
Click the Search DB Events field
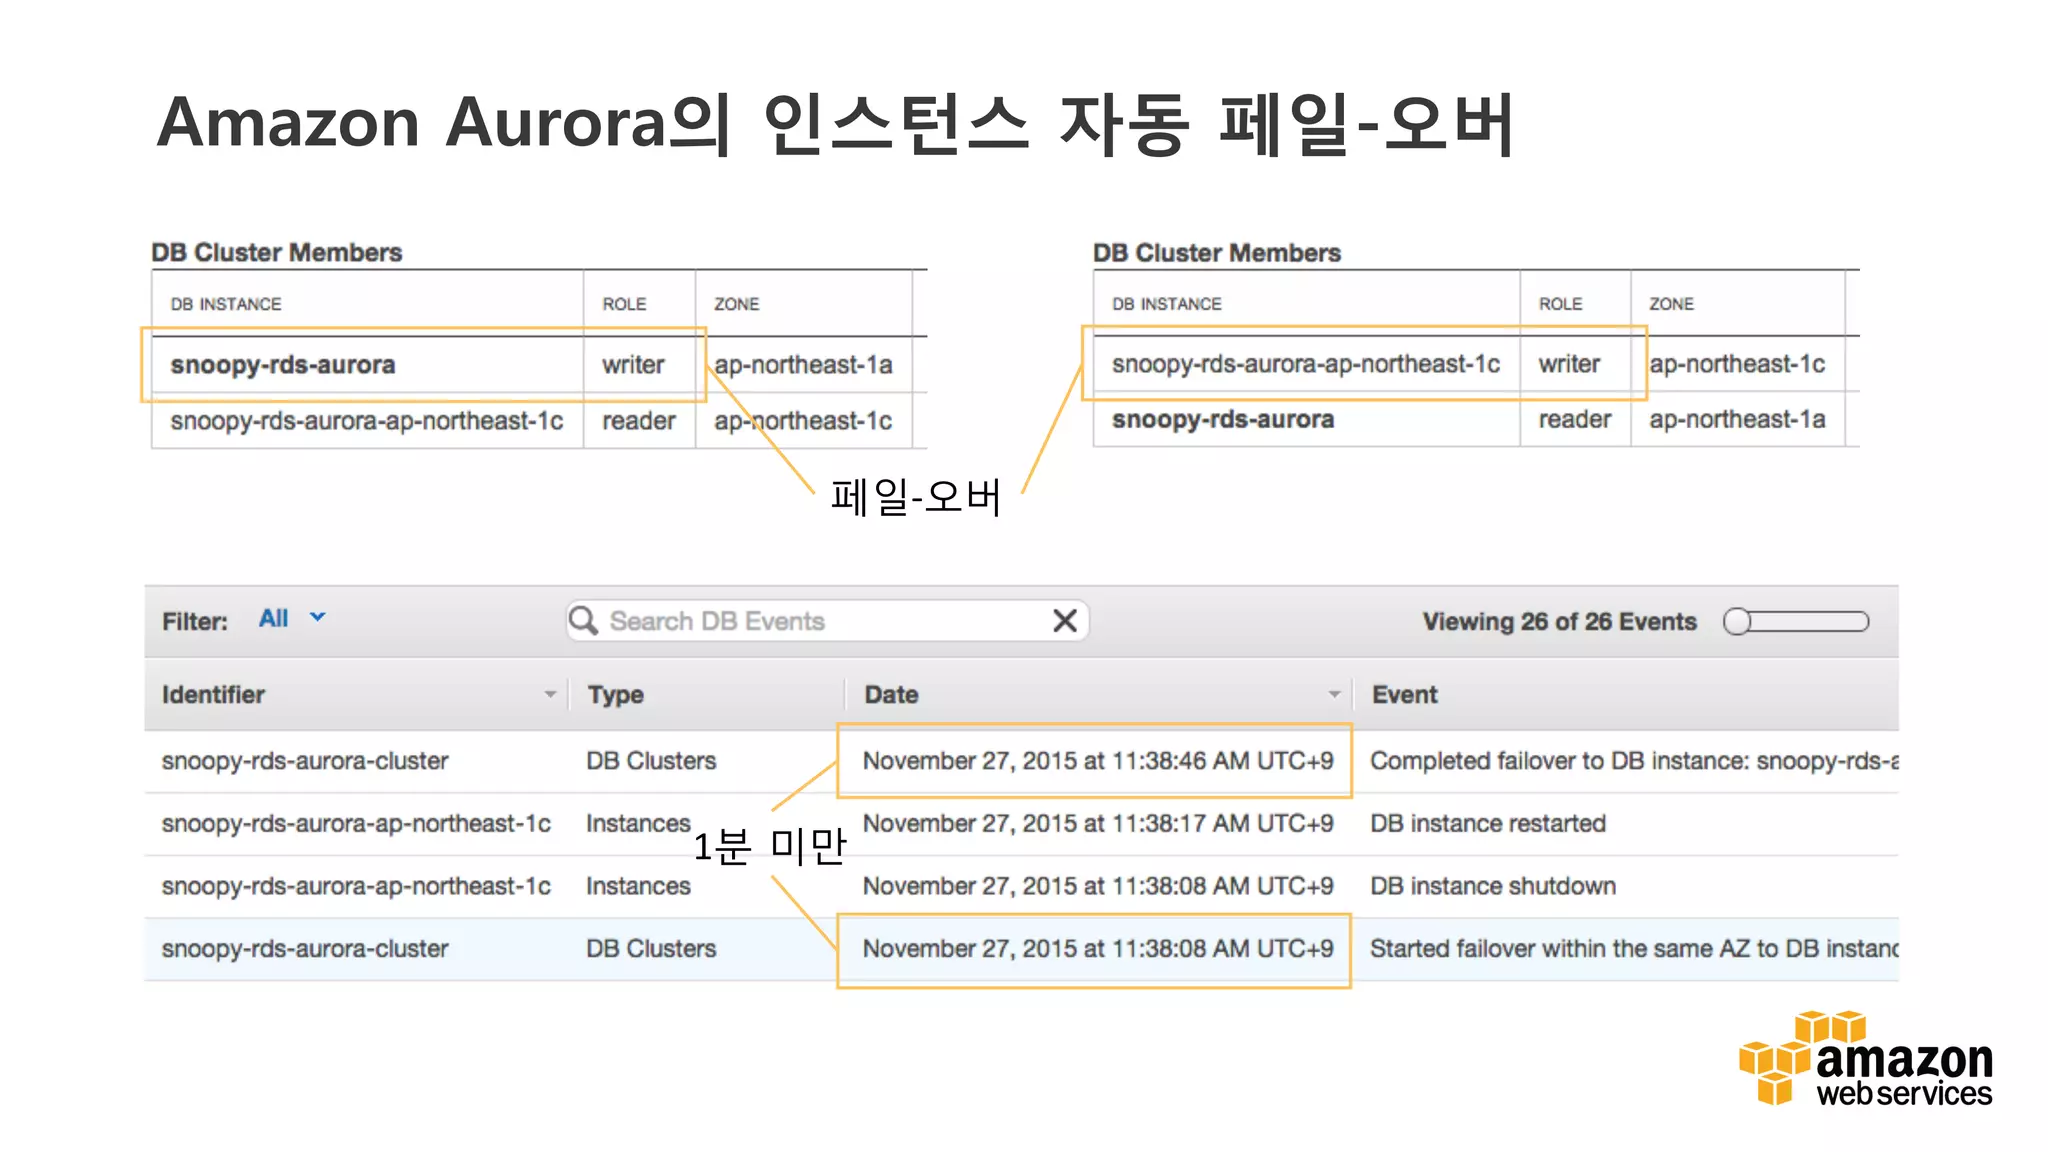click(826, 621)
